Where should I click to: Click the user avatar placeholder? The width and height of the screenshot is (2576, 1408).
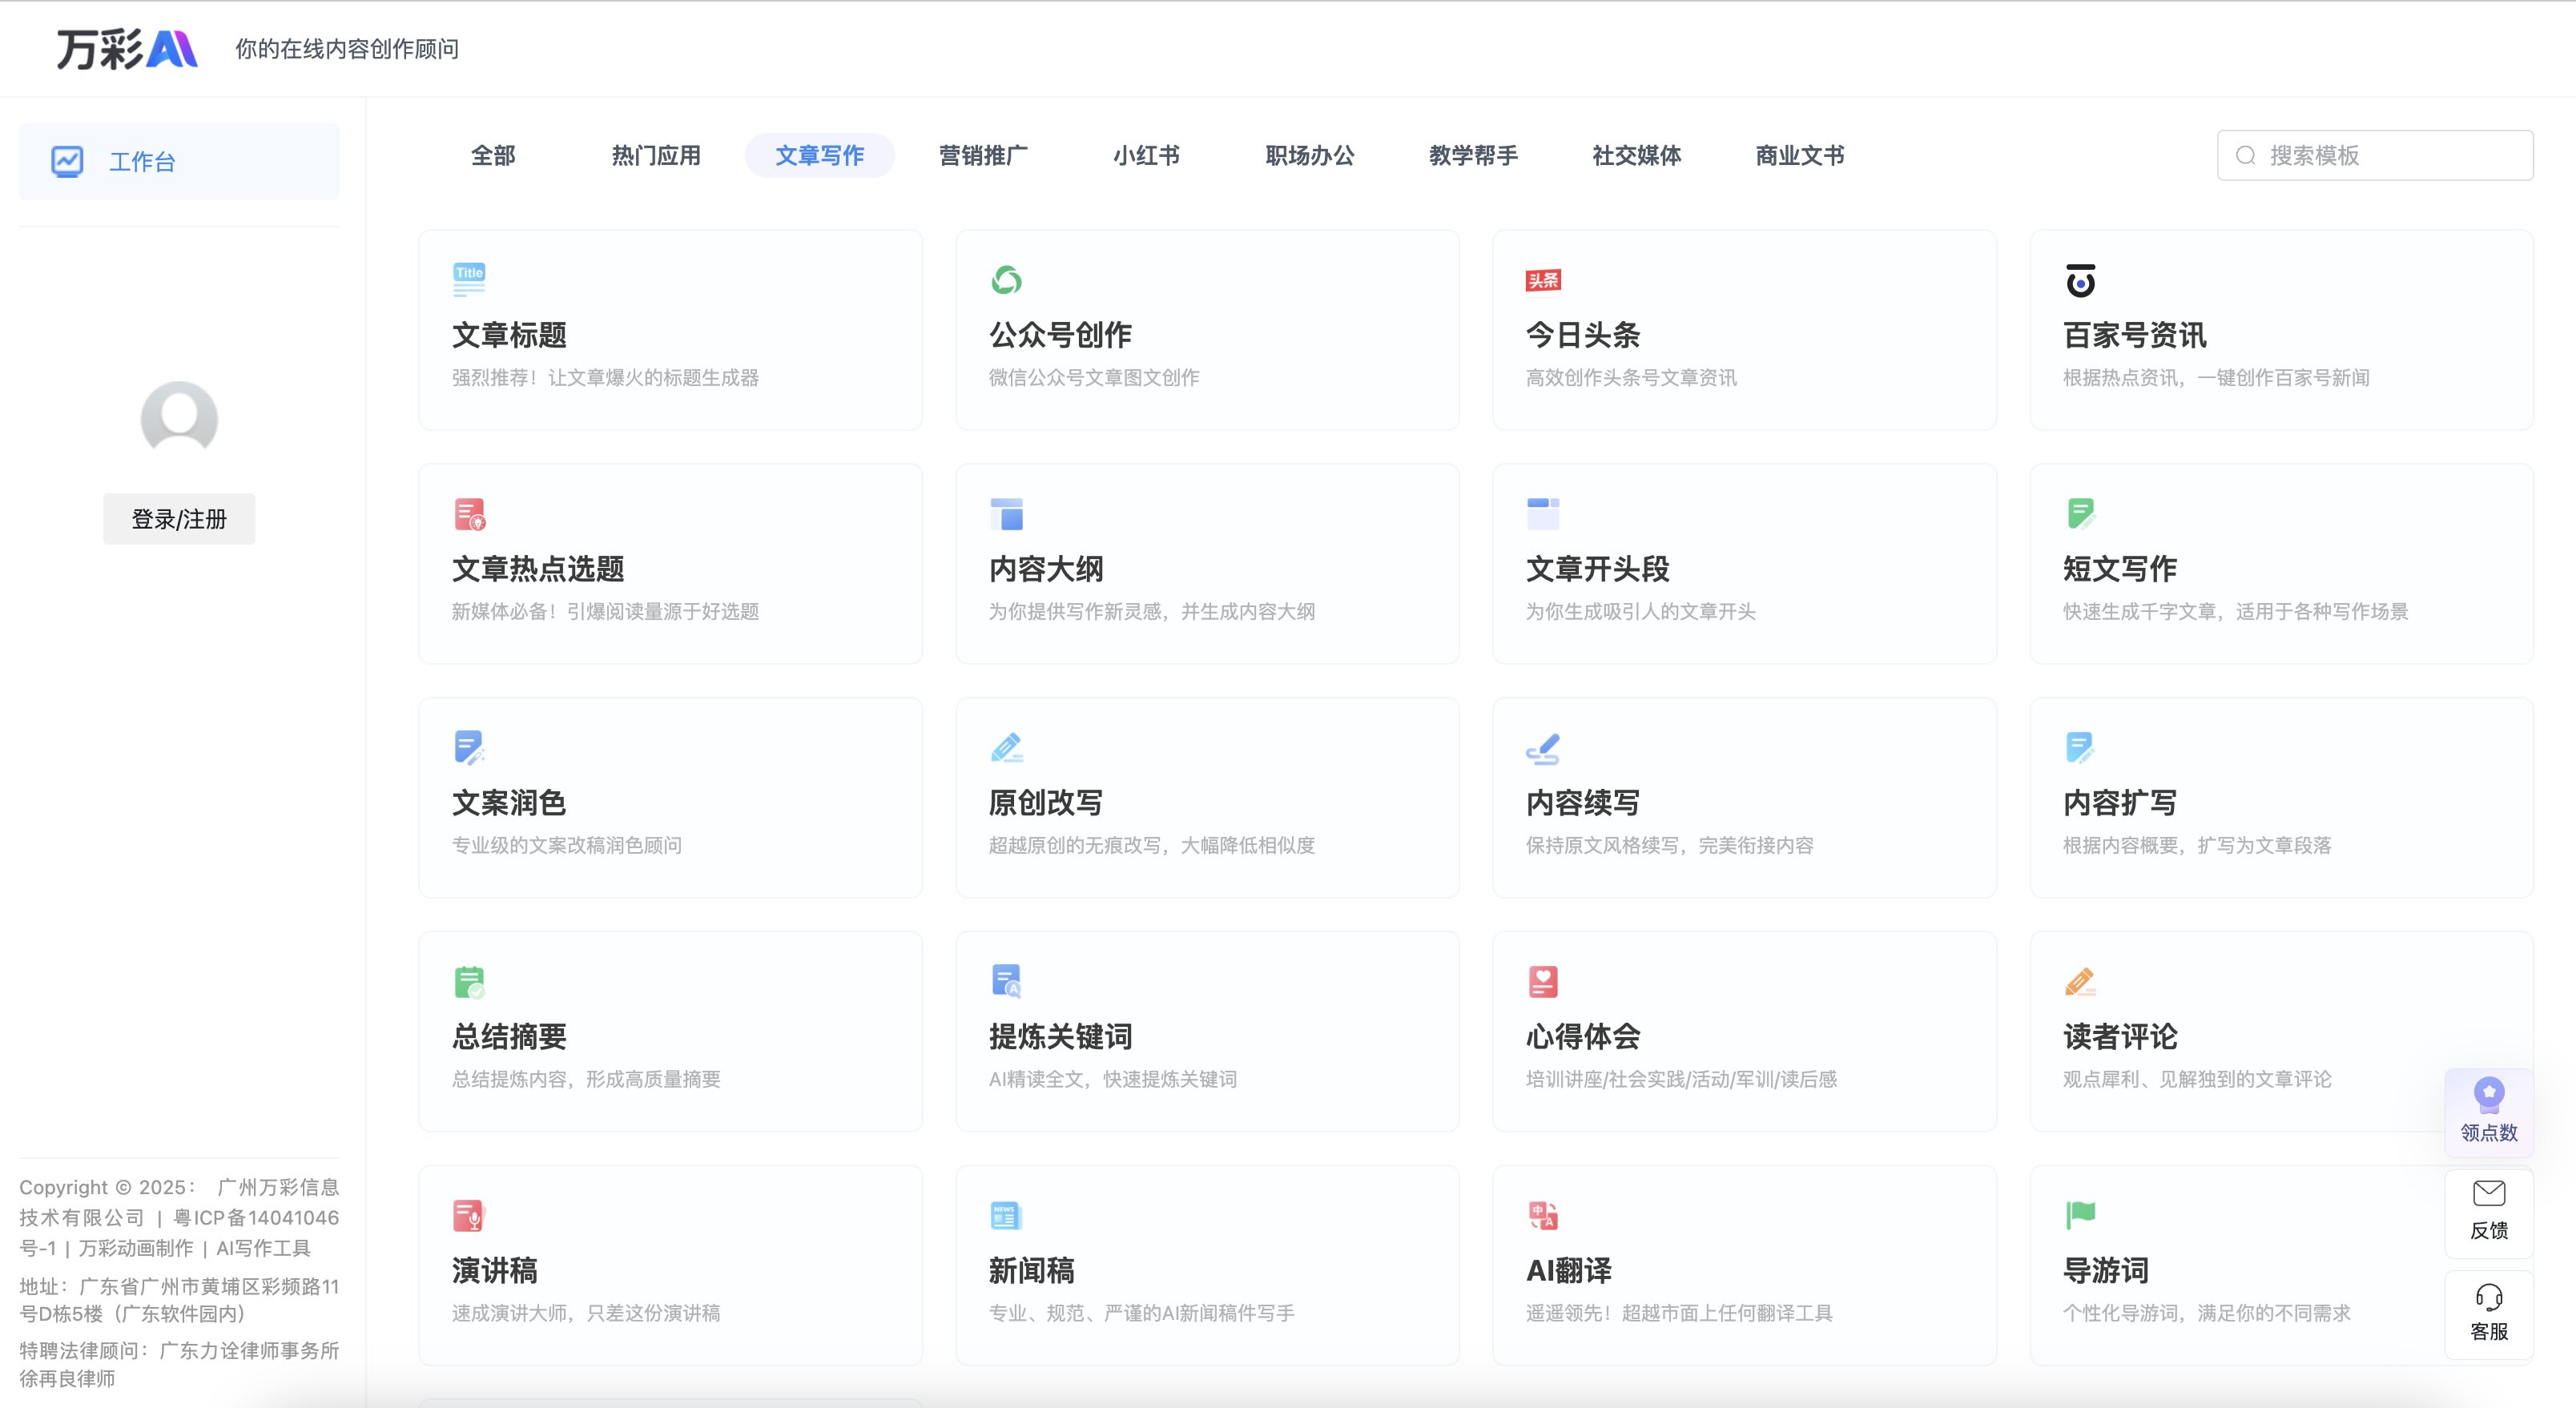click(x=179, y=418)
